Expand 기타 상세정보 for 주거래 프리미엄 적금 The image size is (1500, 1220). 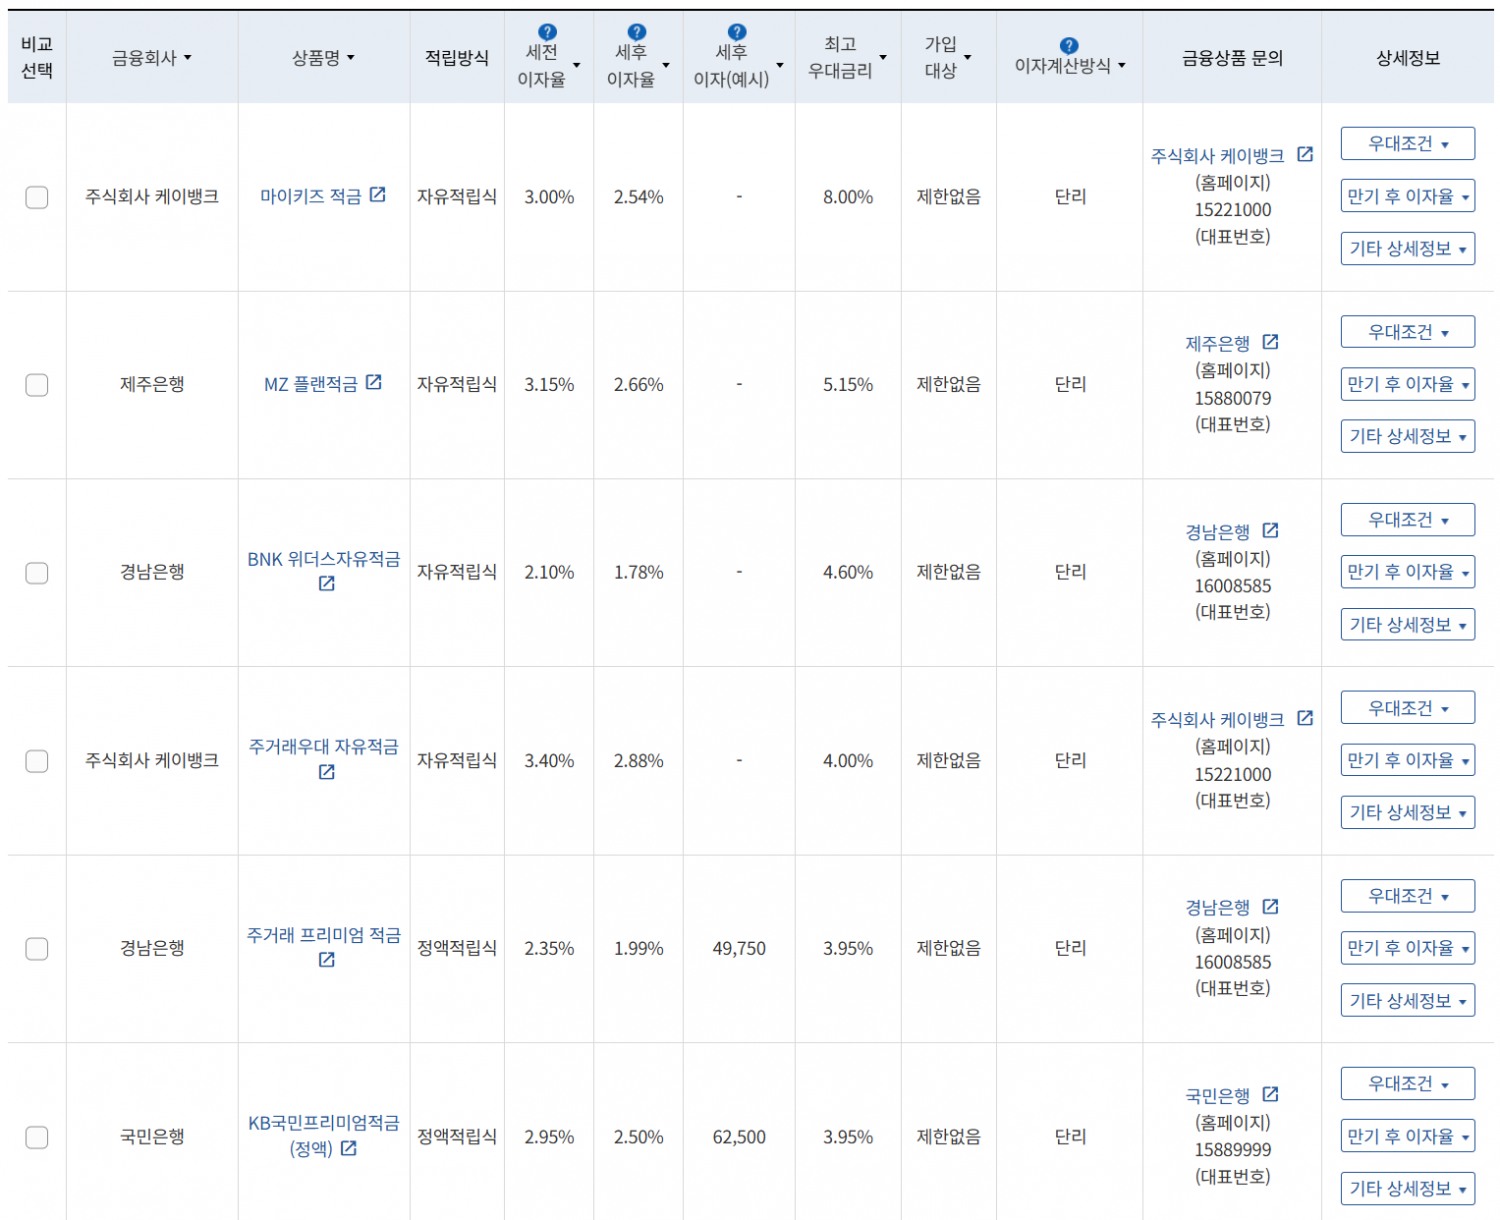coord(1408,1001)
